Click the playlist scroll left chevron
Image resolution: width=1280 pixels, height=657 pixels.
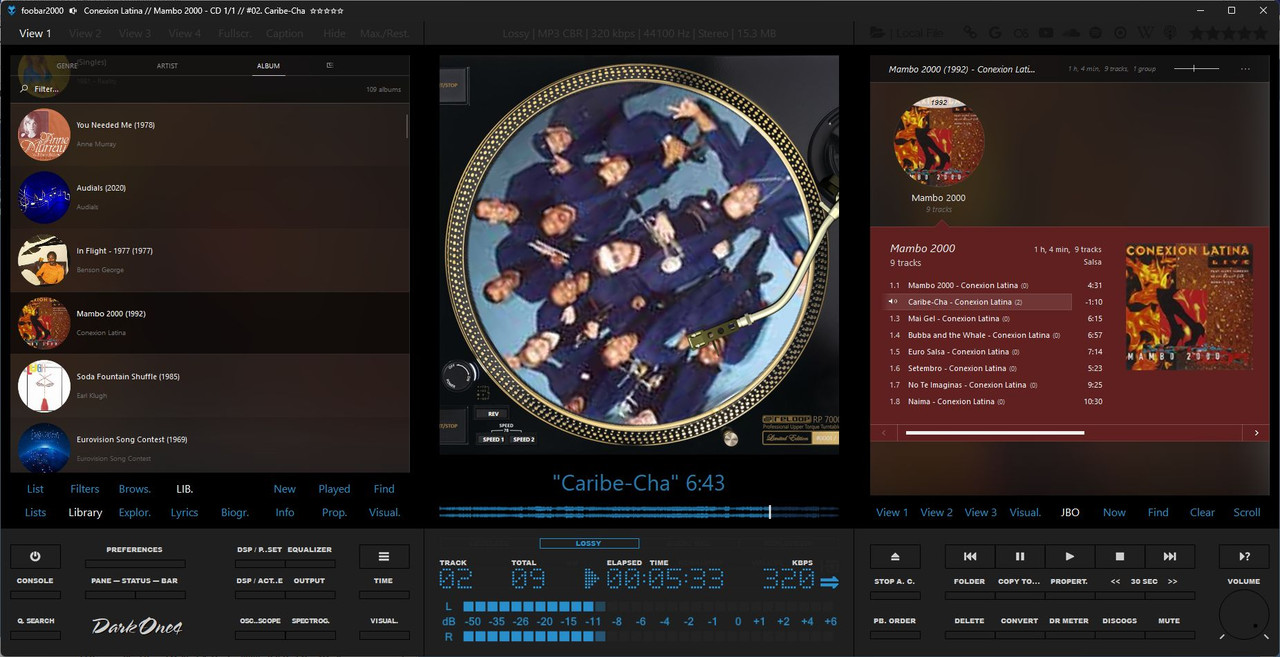tap(882, 433)
